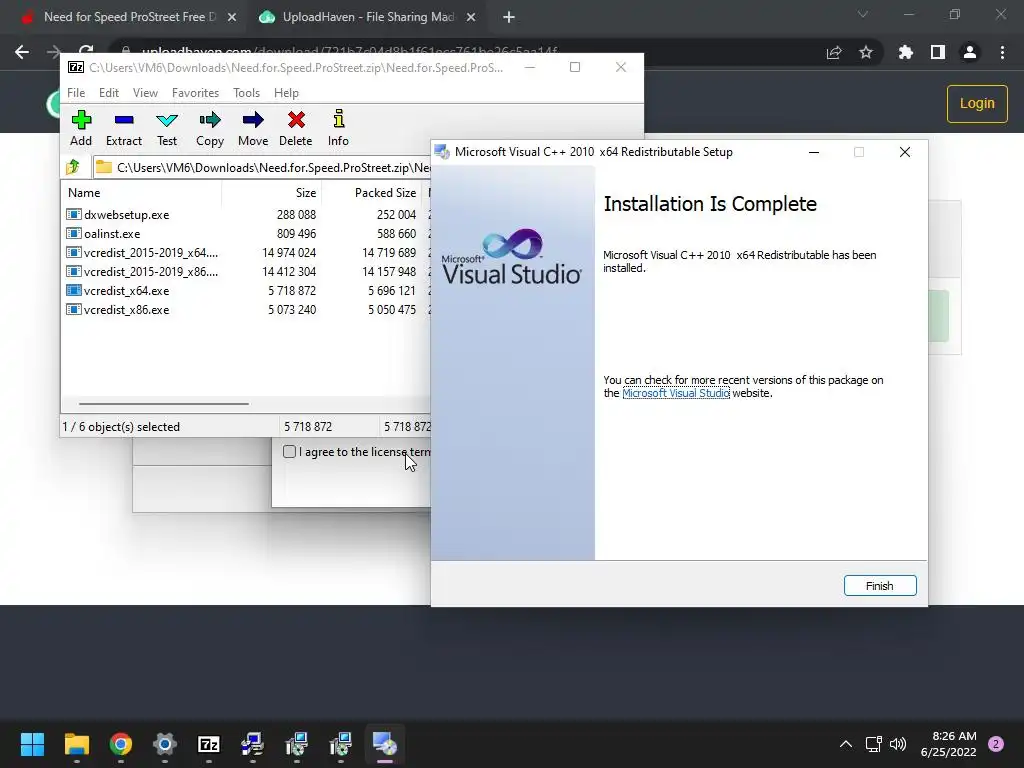
Task: Close the Visual C++ Redistributable Setup window
Action: point(904,152)
